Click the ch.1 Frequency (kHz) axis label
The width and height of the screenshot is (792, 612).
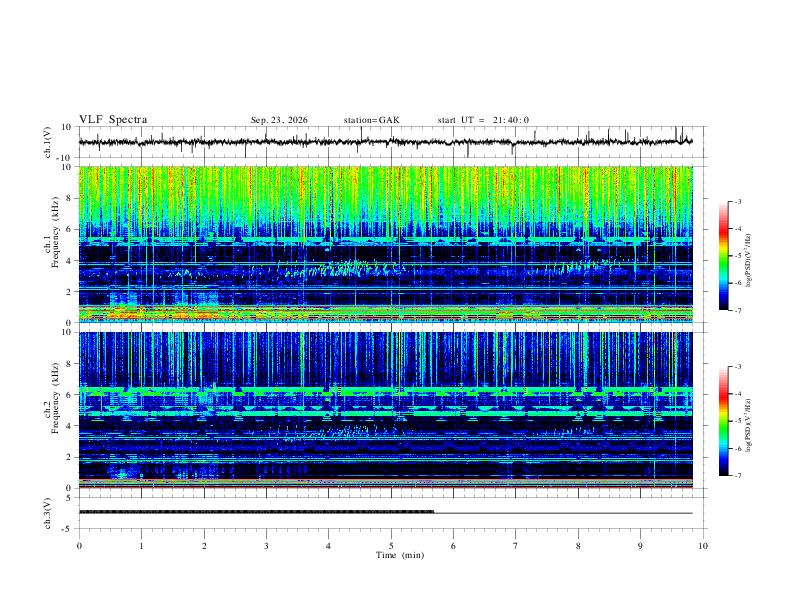pyautogui.click(x=52, y=244)
